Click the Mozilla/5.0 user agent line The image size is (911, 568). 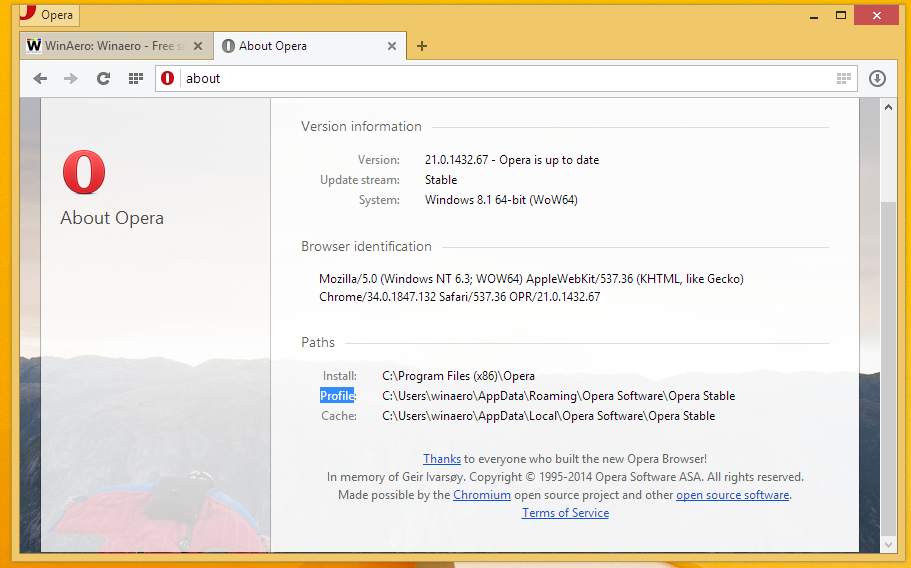(x=531, y=279)
